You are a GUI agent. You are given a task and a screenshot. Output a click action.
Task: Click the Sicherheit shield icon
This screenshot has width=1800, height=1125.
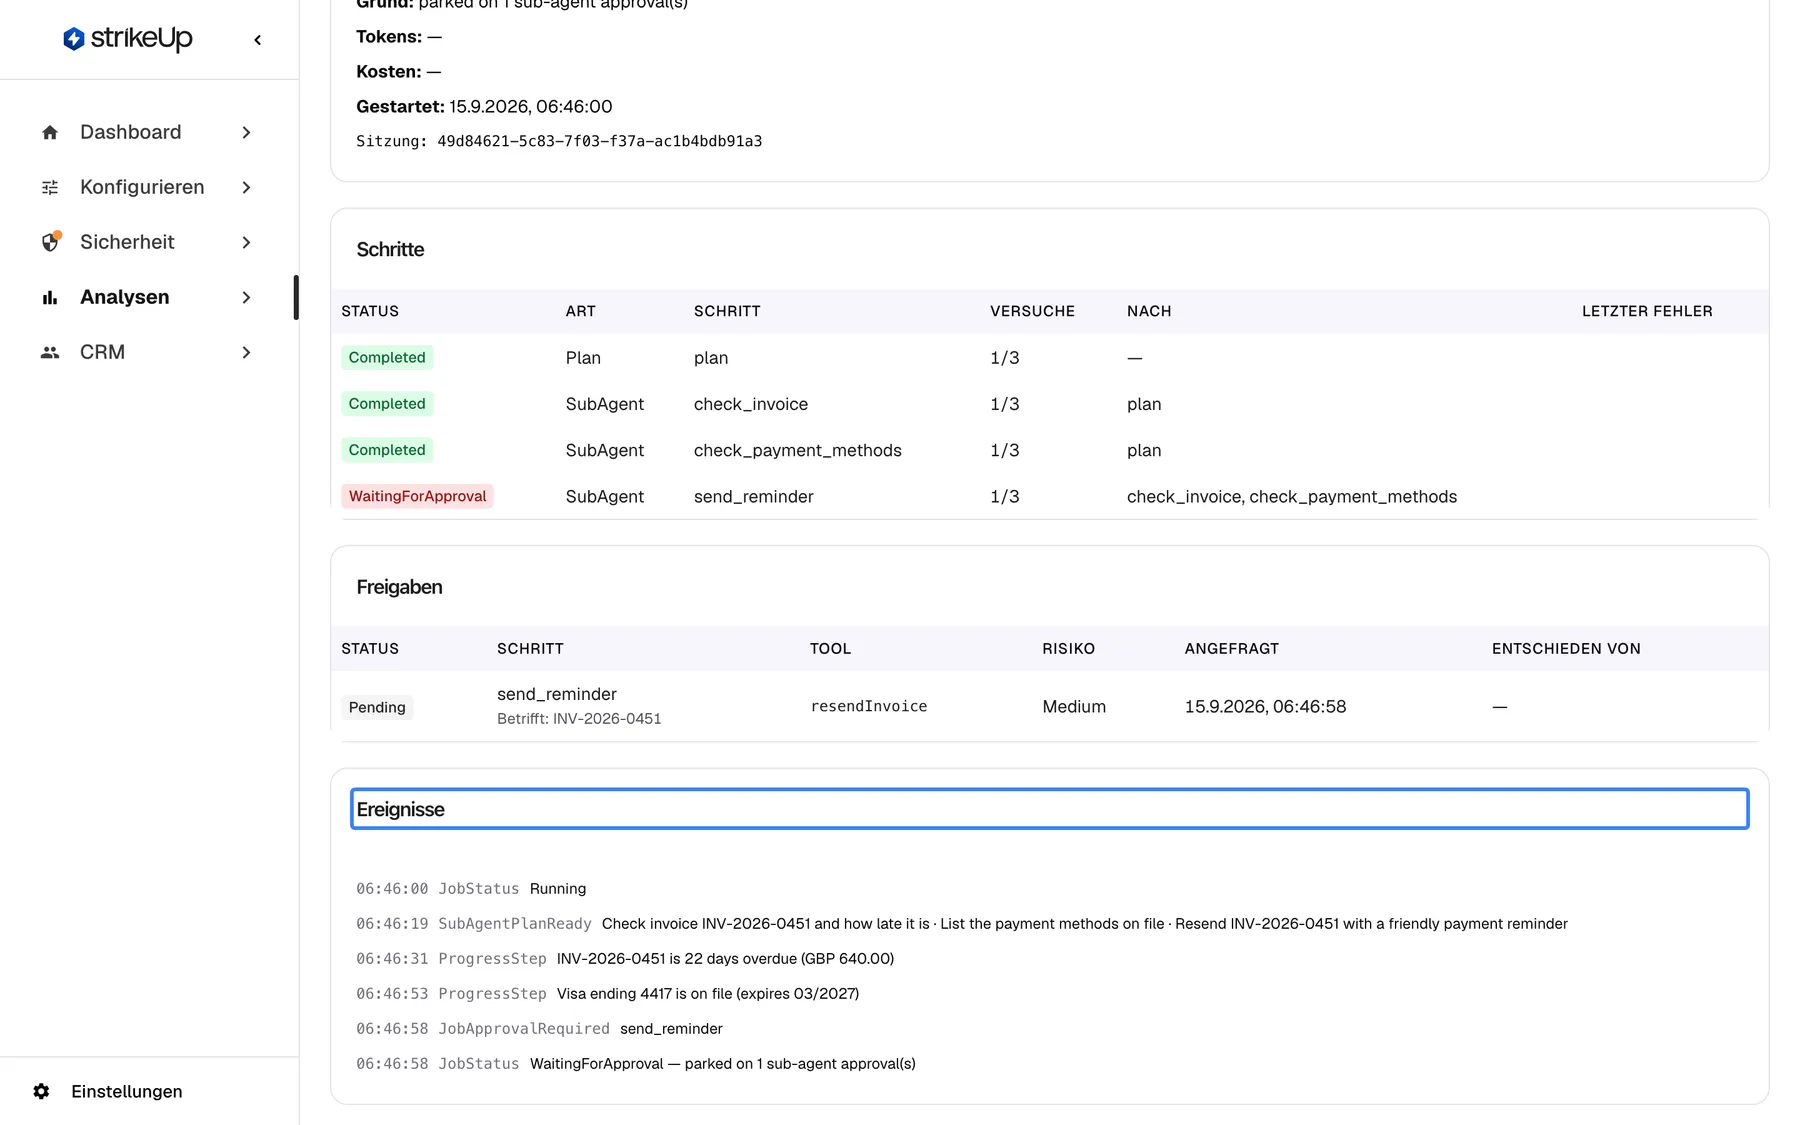(x=51, y=242)
